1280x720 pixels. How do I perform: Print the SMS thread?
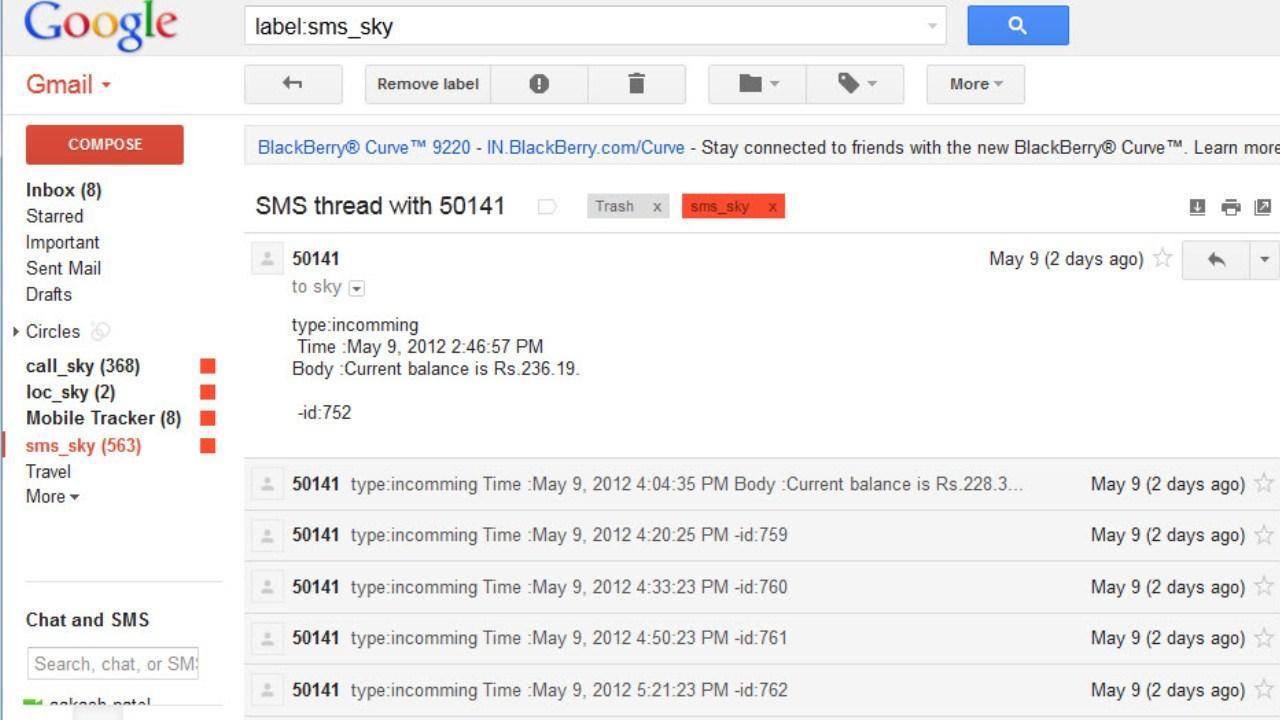pos(1230,207)
